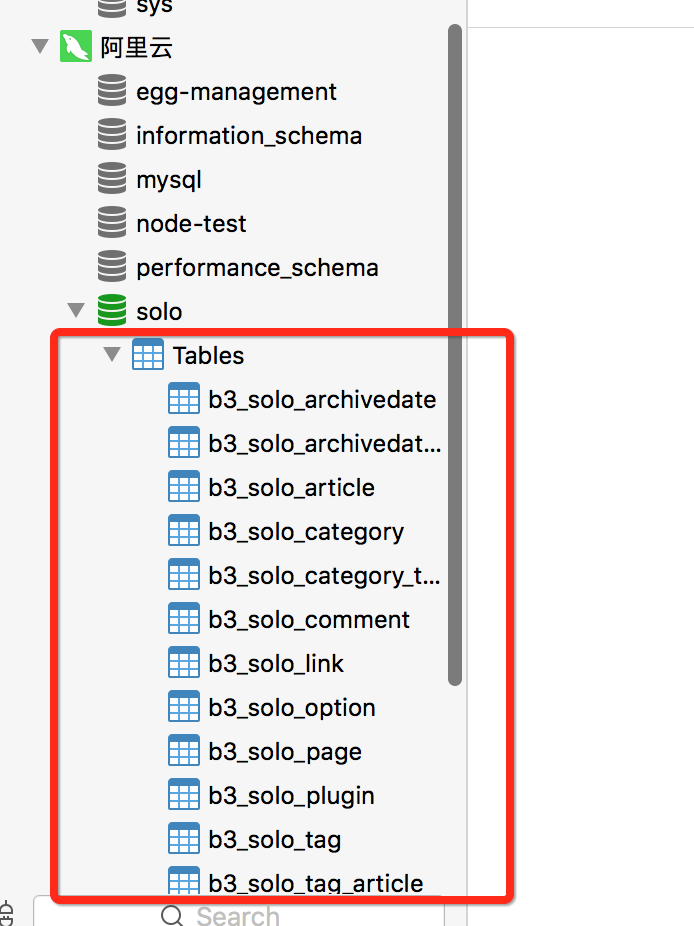Viewport: 694px width, 926px height.
Task: Select the b3_solo_category table
Action: click(x=306, y=532)
